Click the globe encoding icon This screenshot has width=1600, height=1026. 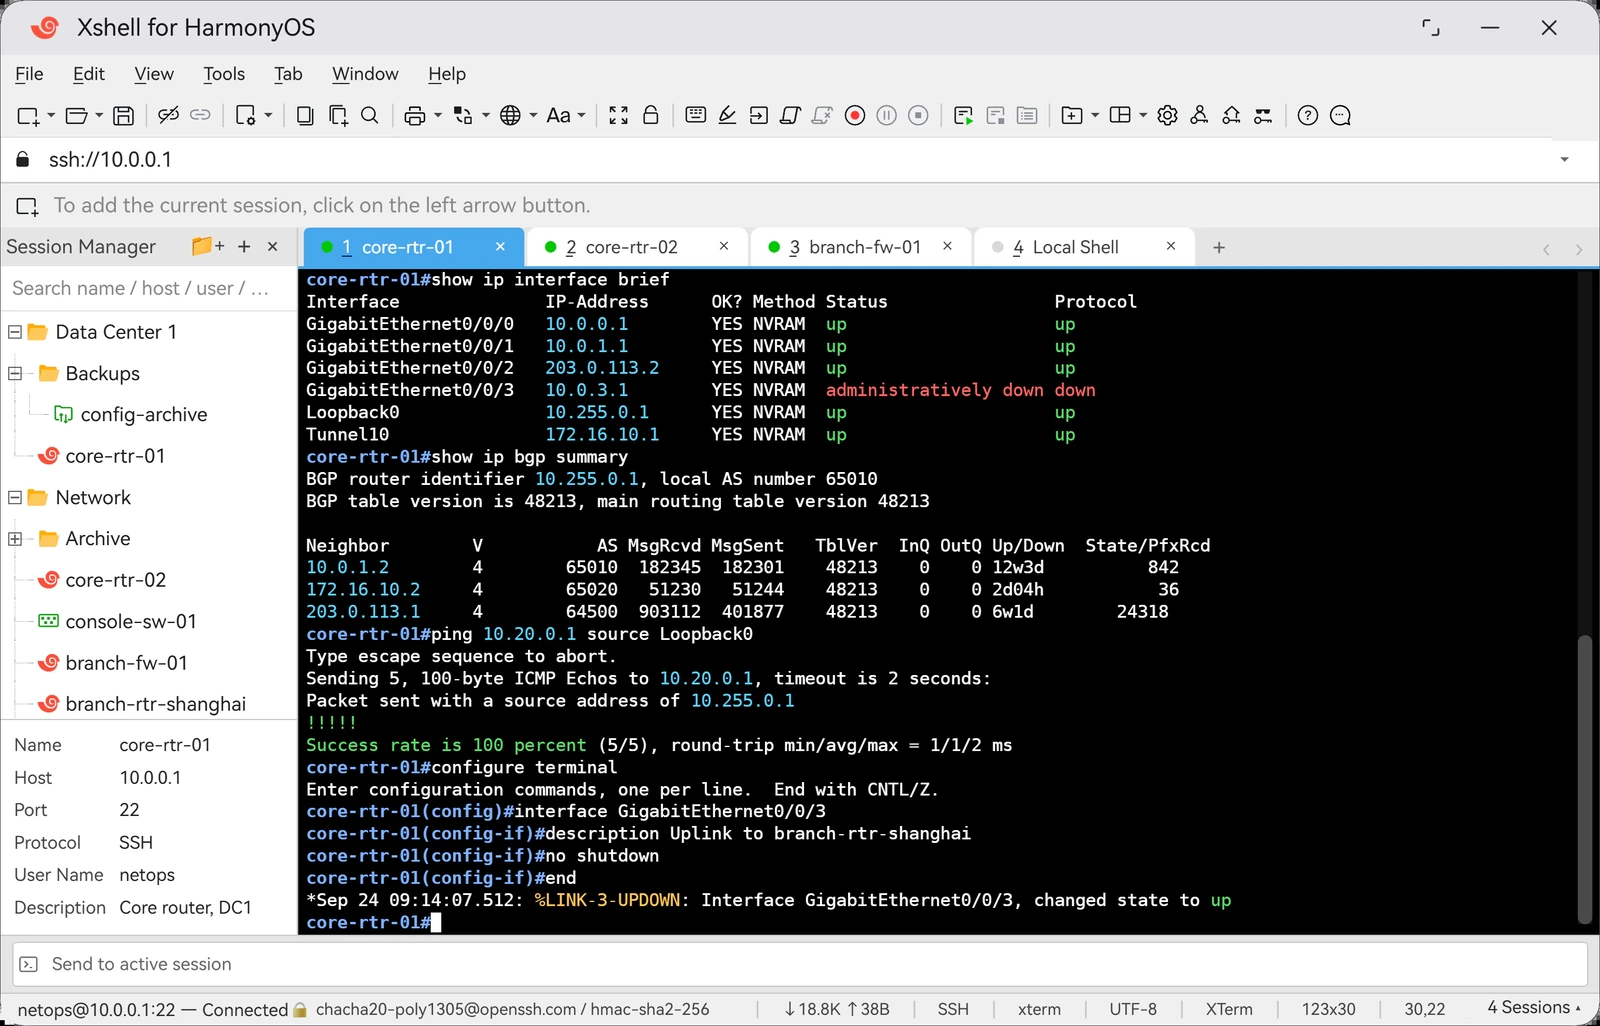coord(510,116)
